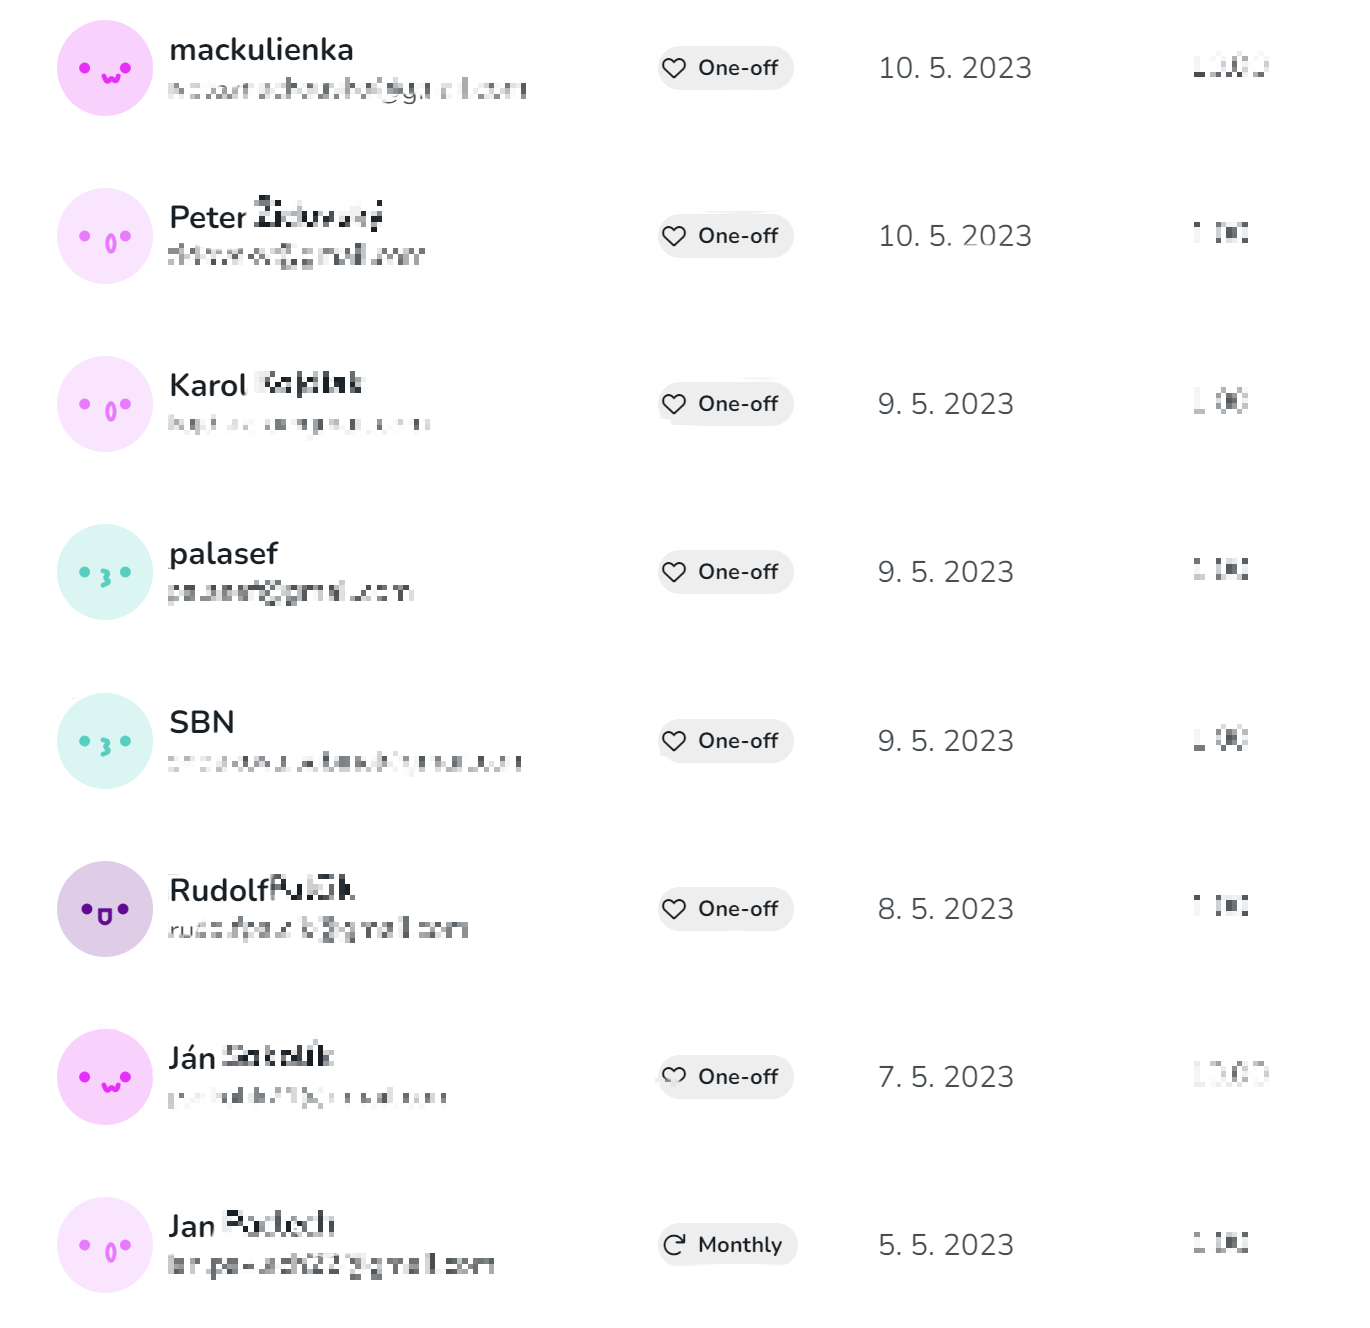Click the SBN donor name
Viewport: 1370px width, 1328px height.
pyautogui.click(x=202, y=722)
